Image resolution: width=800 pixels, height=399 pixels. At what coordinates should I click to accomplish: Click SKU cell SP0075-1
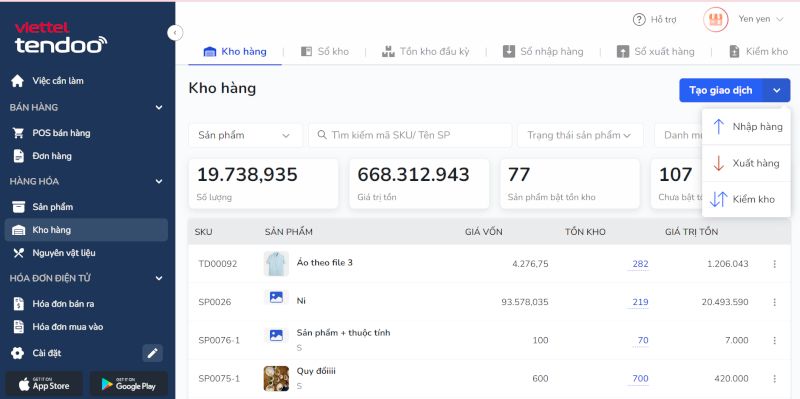(219, 379)
